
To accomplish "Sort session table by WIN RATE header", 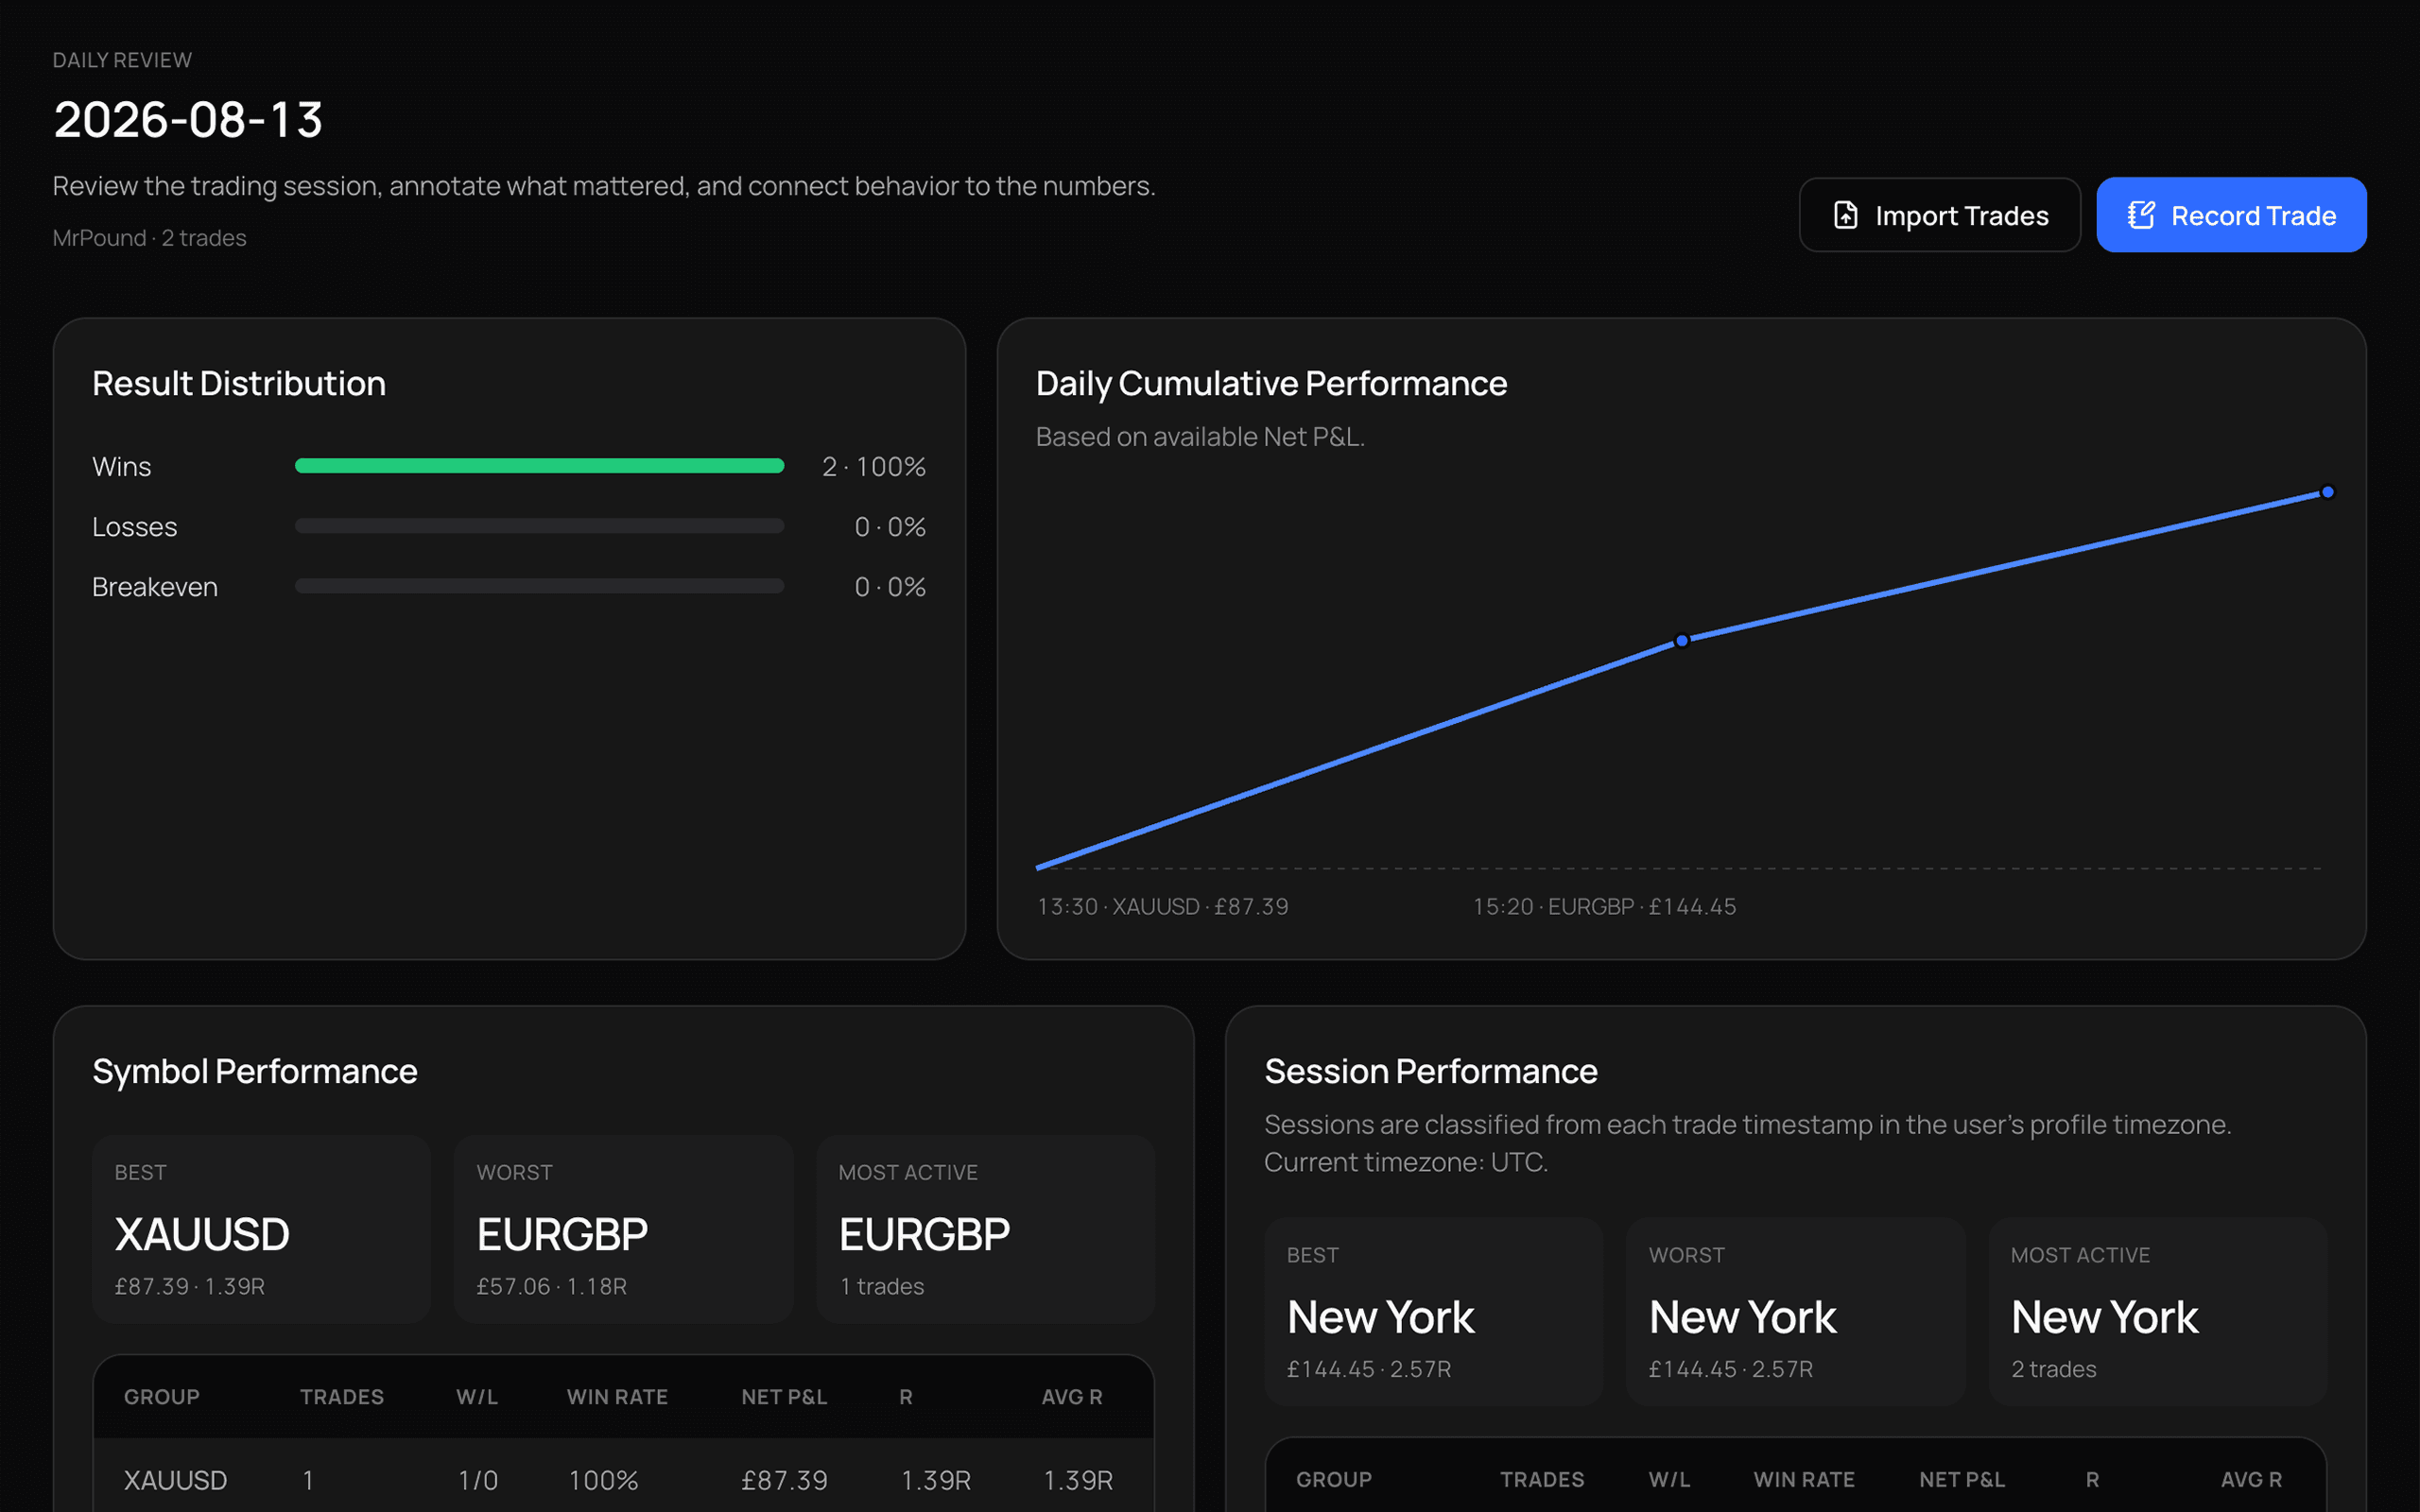I will [x=1804, y=1480].
